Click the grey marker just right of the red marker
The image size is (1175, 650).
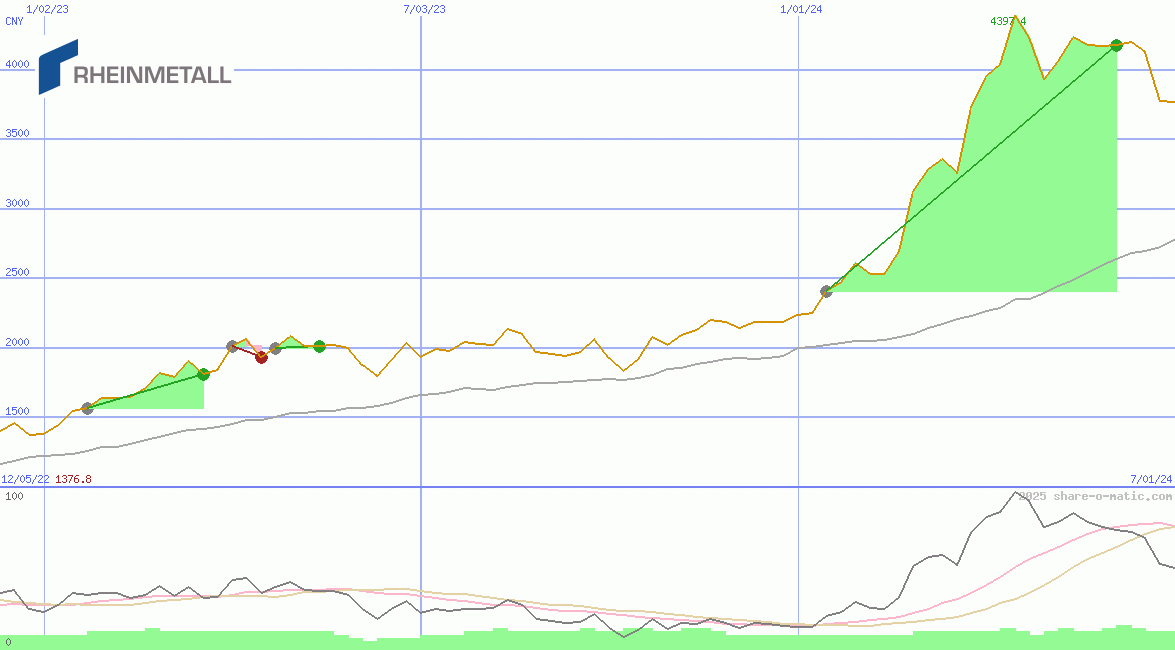tap(275, 348)
